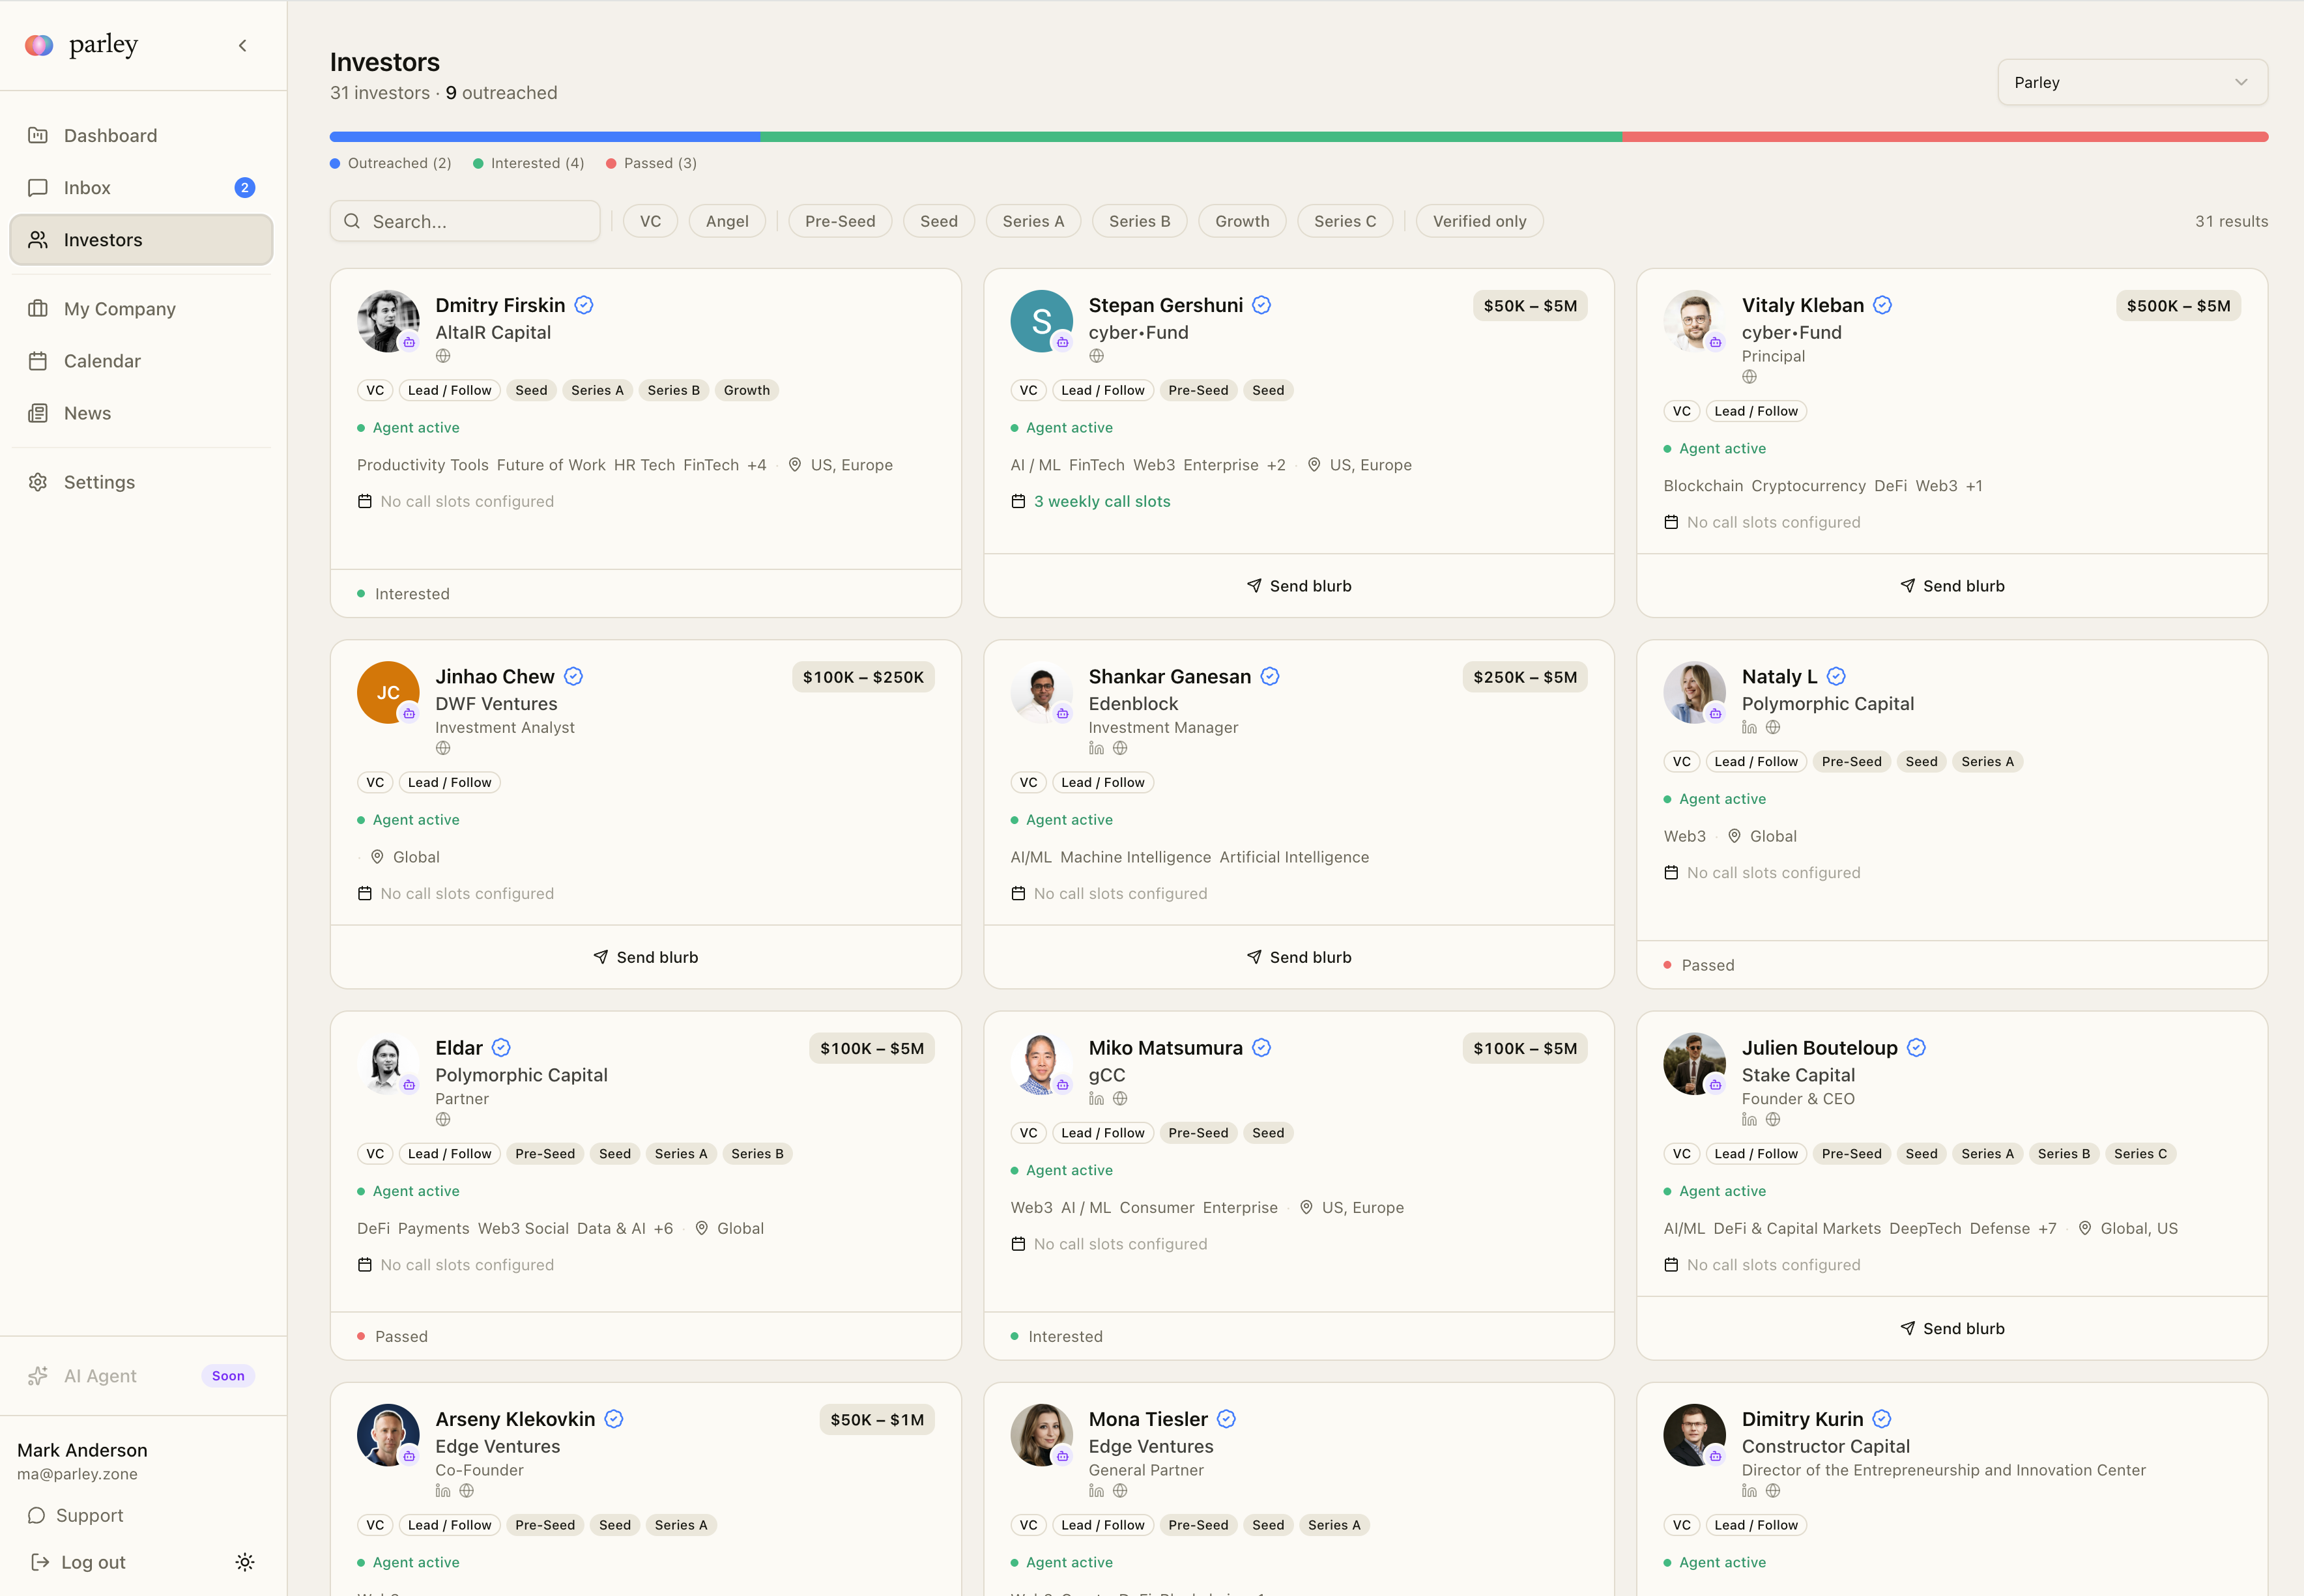The image size is (2304, 1596).
Task: Open Miko Matsumura's LinkedIn icon
Action: pos(1097,1098)
